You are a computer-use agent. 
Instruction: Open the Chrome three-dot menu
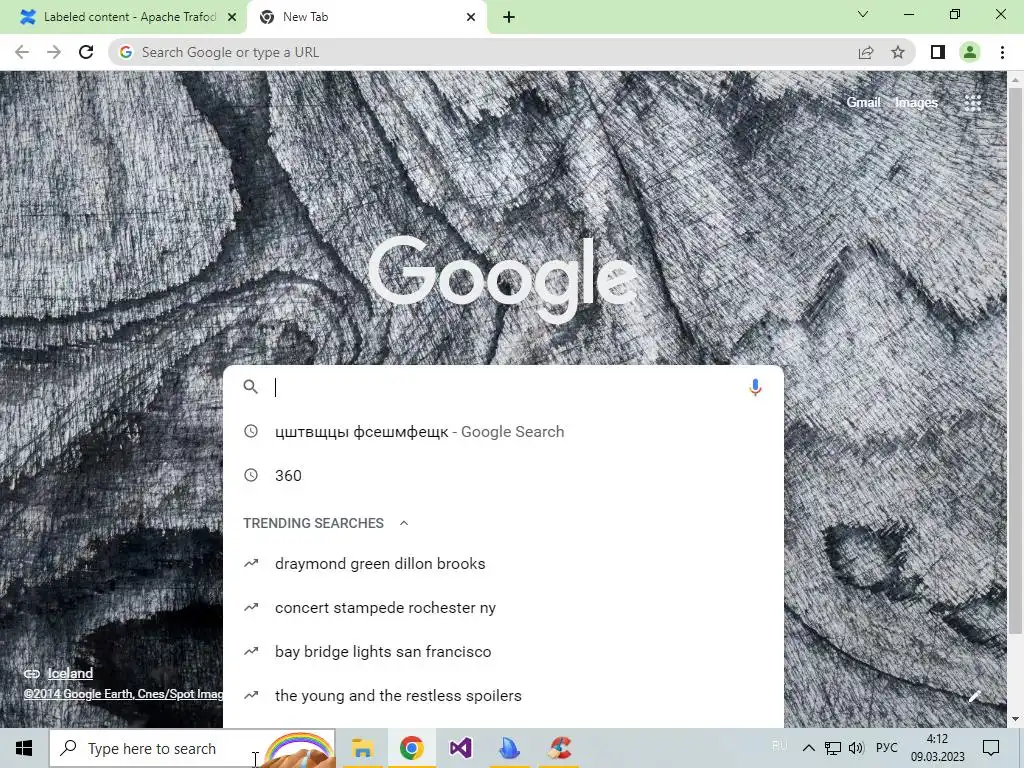(1002, 52)
